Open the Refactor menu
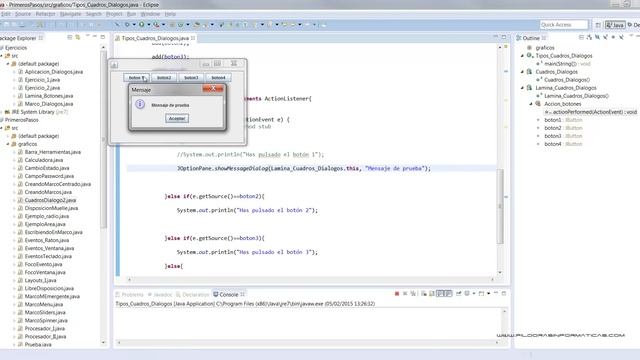The height and width of the screenshot is (360, 640). [x=45, y=14]
